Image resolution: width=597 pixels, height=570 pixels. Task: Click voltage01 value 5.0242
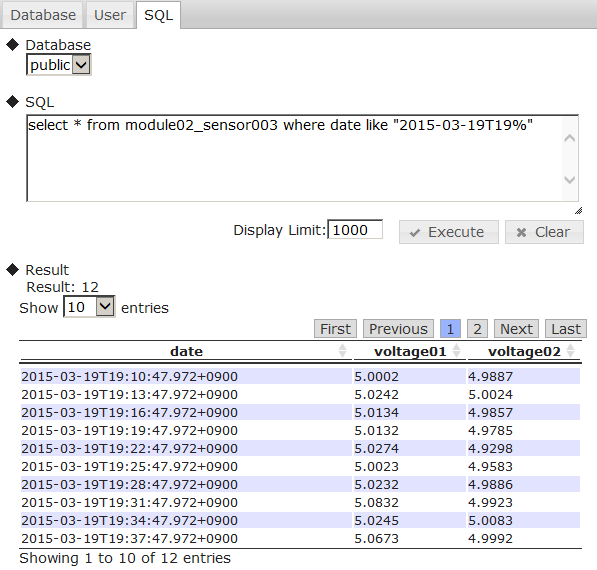point(377,394)
